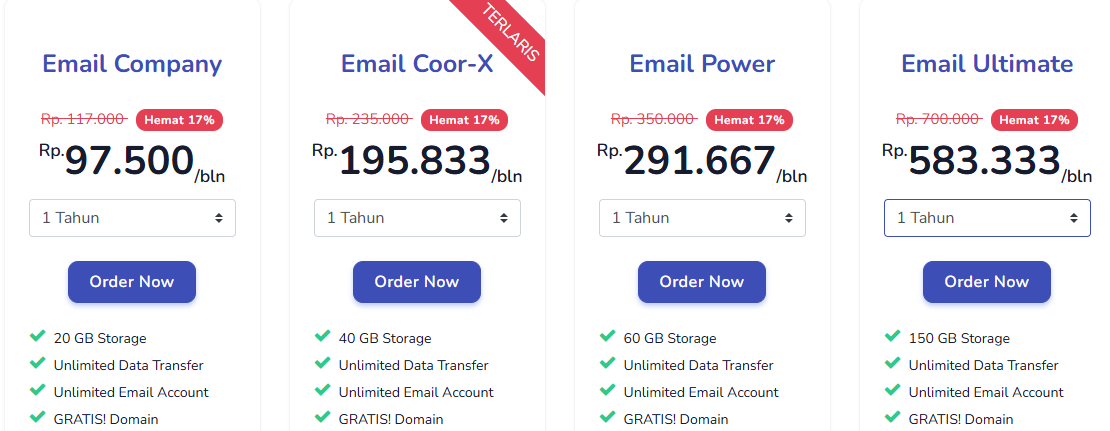Image resolution: width=1110 pixels, height=431 pixels.
Task: Click Hemat 17% badge on Email Company
Action: click(179, 120)
